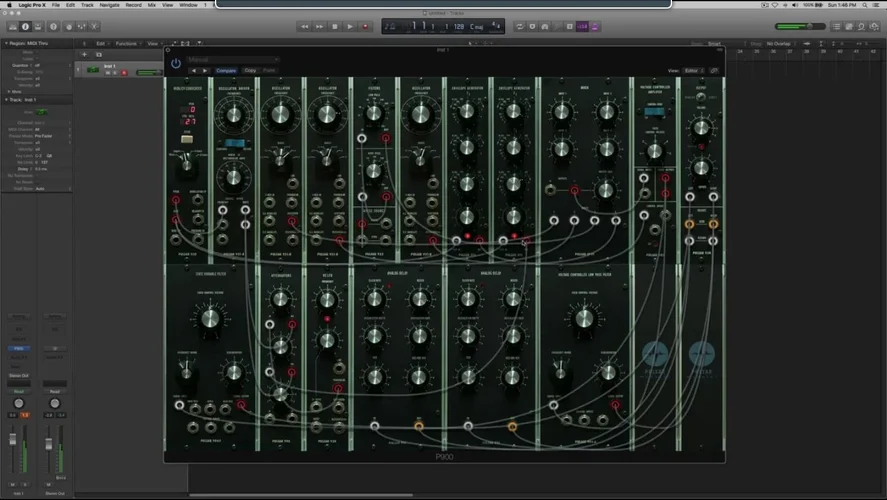Open Quick Help question mark button
Image resolution: width=887 pixels, height=500 pixels.
(x=53, y=27)
